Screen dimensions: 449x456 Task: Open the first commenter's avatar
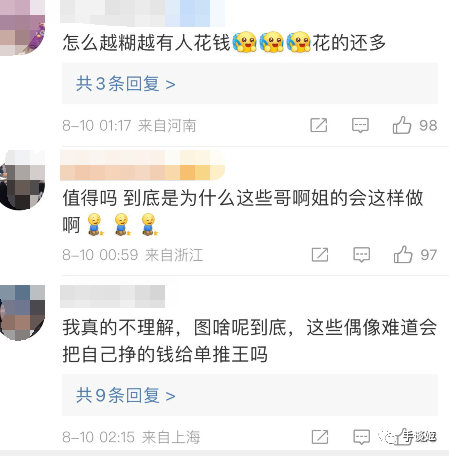(22, 28)
